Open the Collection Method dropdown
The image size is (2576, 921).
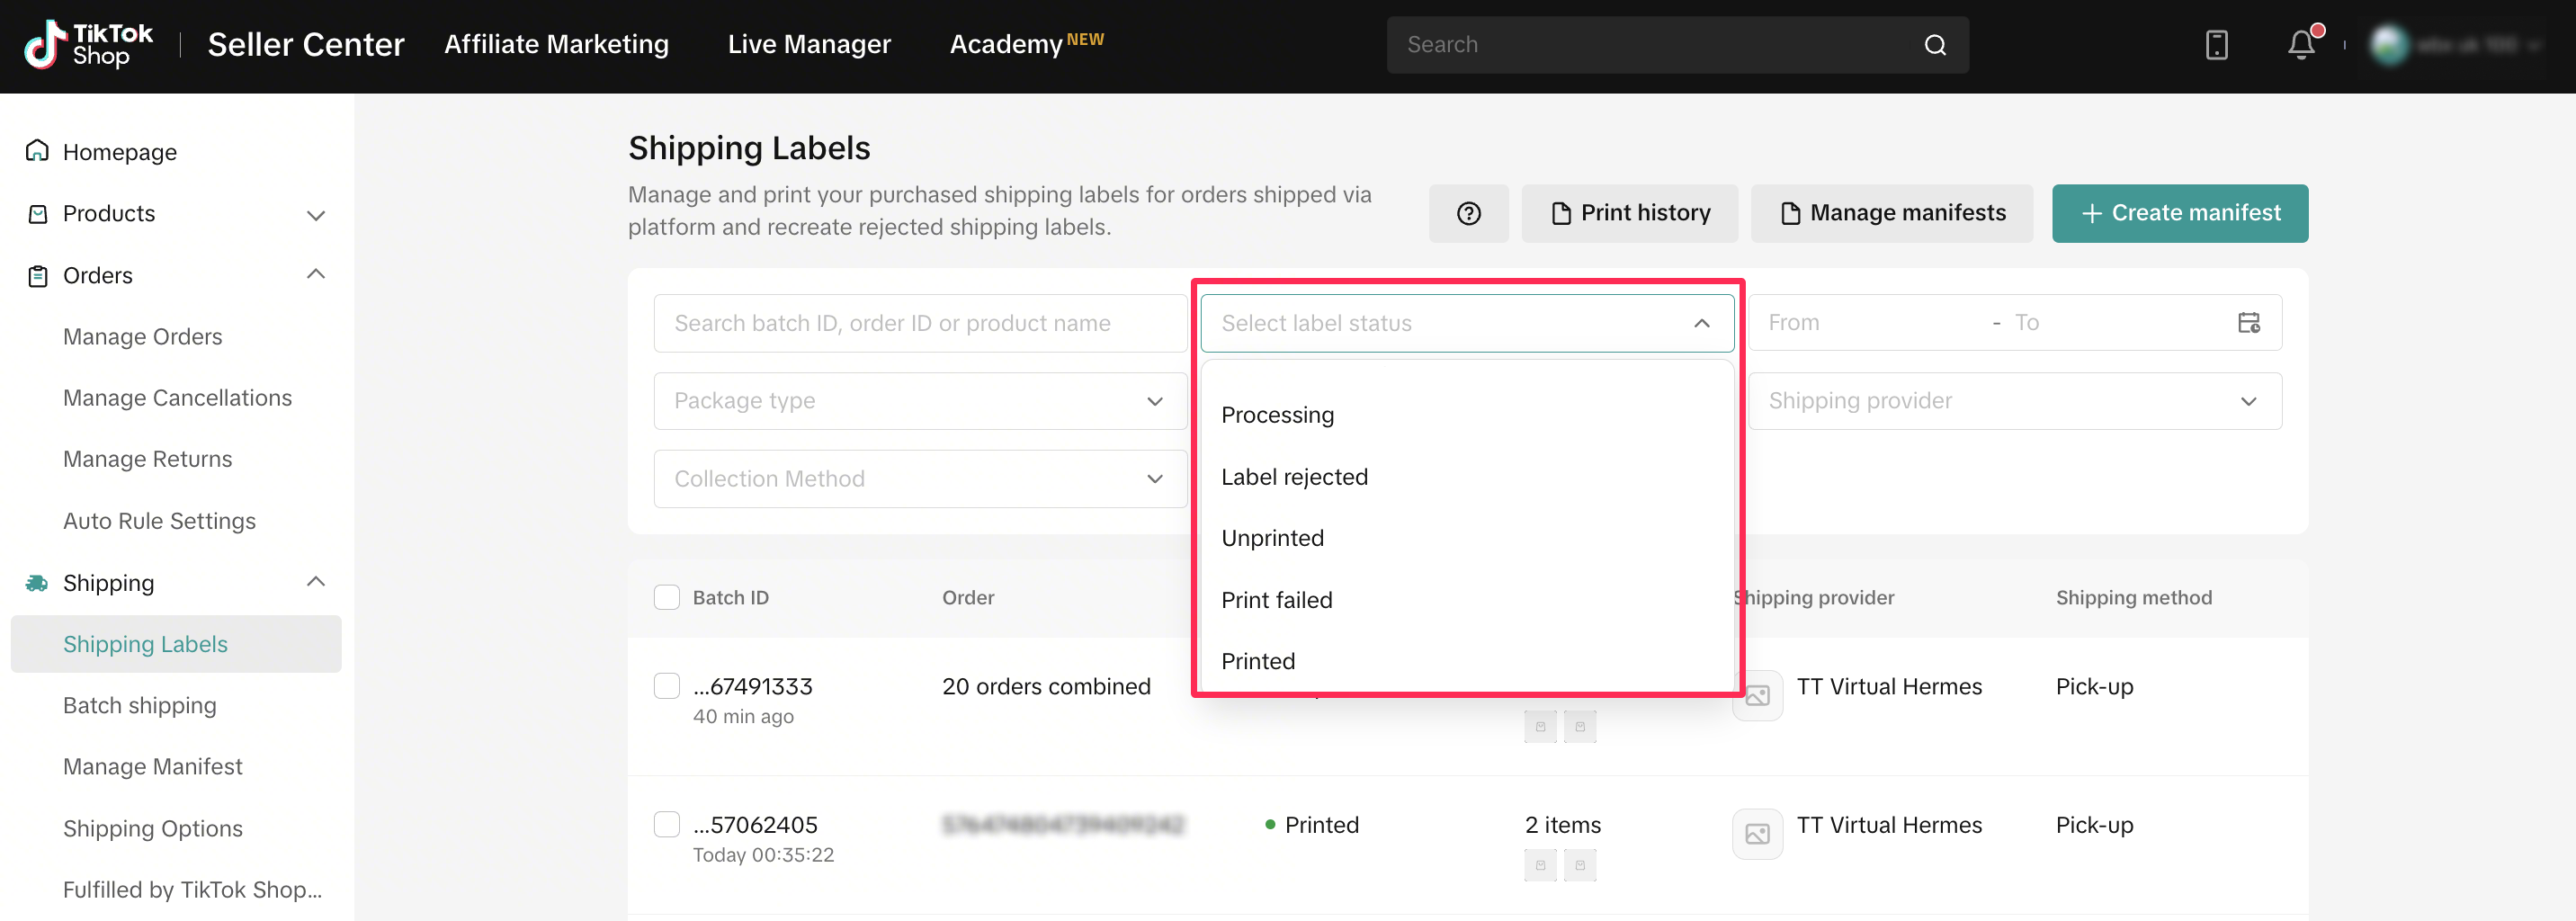point(919,479)
